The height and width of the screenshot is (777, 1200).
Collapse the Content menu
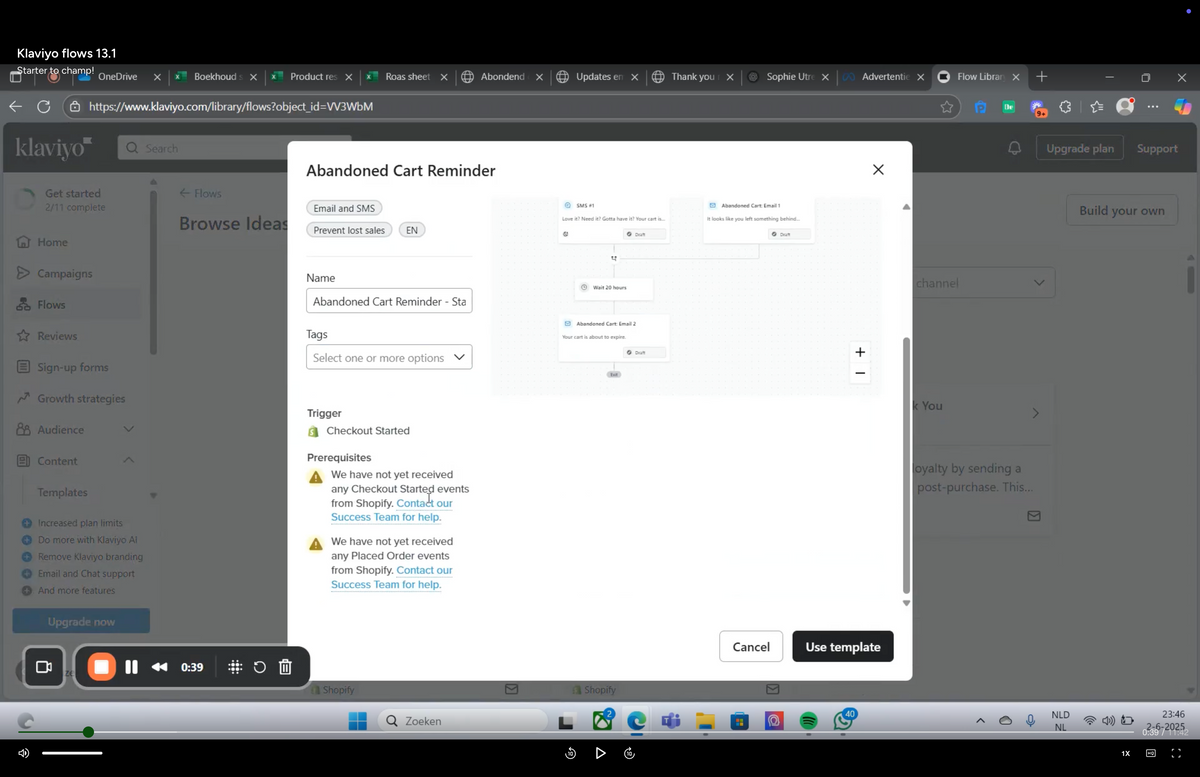128,460
